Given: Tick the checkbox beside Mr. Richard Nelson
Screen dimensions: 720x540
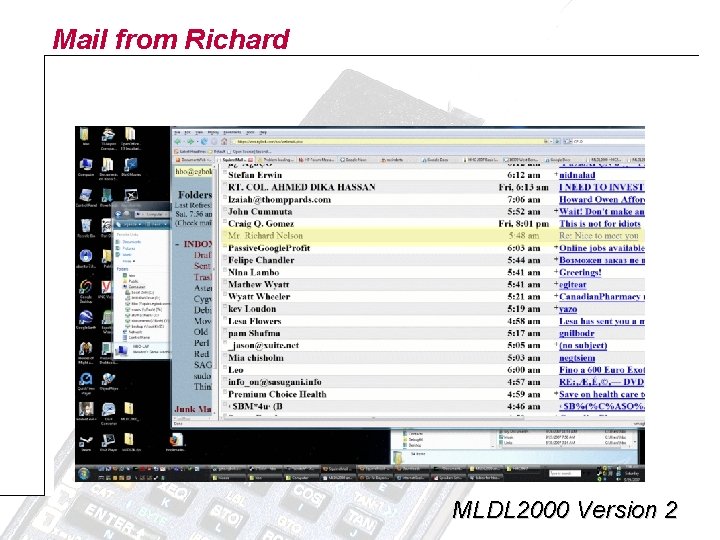Looking at the screenshot, I should (x=225, y=235).
